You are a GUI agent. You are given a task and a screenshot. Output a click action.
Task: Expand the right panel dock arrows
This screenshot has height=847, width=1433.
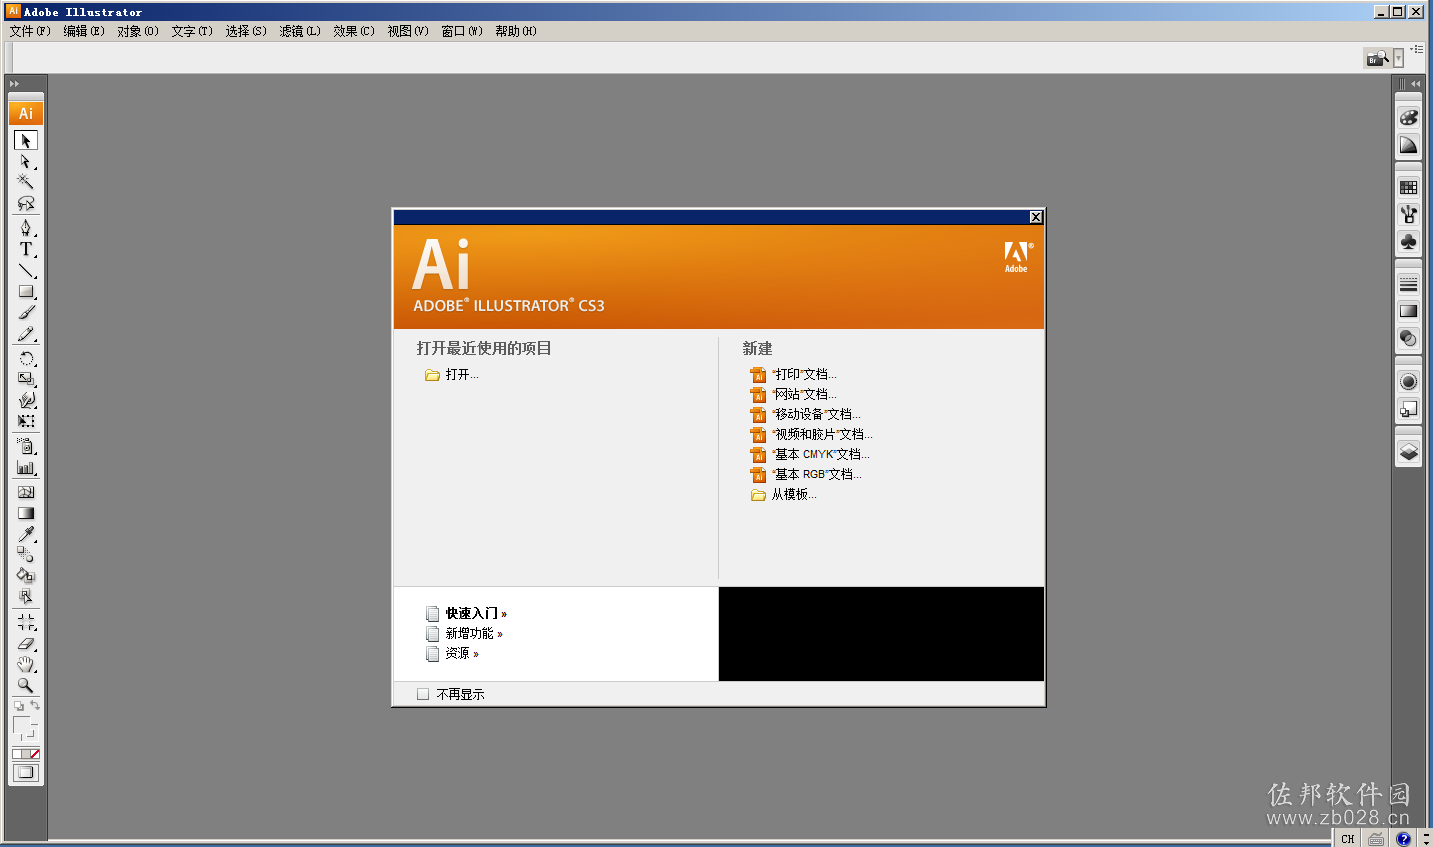1415,84
